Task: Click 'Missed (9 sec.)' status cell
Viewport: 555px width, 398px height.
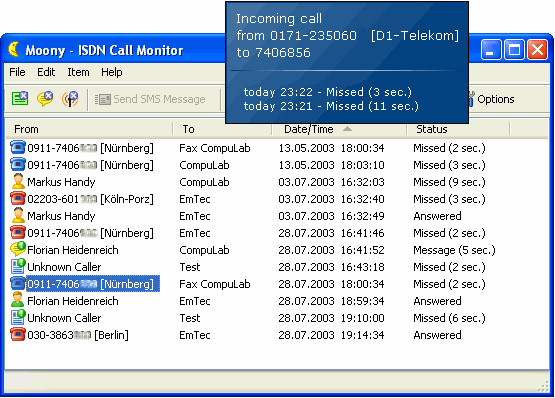Action: click(449, 182)
